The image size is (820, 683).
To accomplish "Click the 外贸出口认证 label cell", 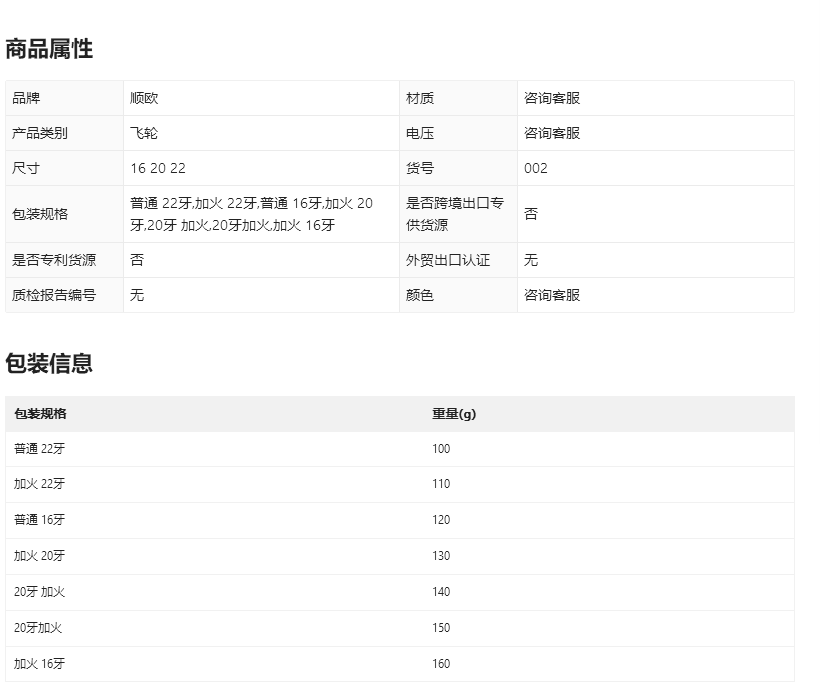I will point(448,260).
